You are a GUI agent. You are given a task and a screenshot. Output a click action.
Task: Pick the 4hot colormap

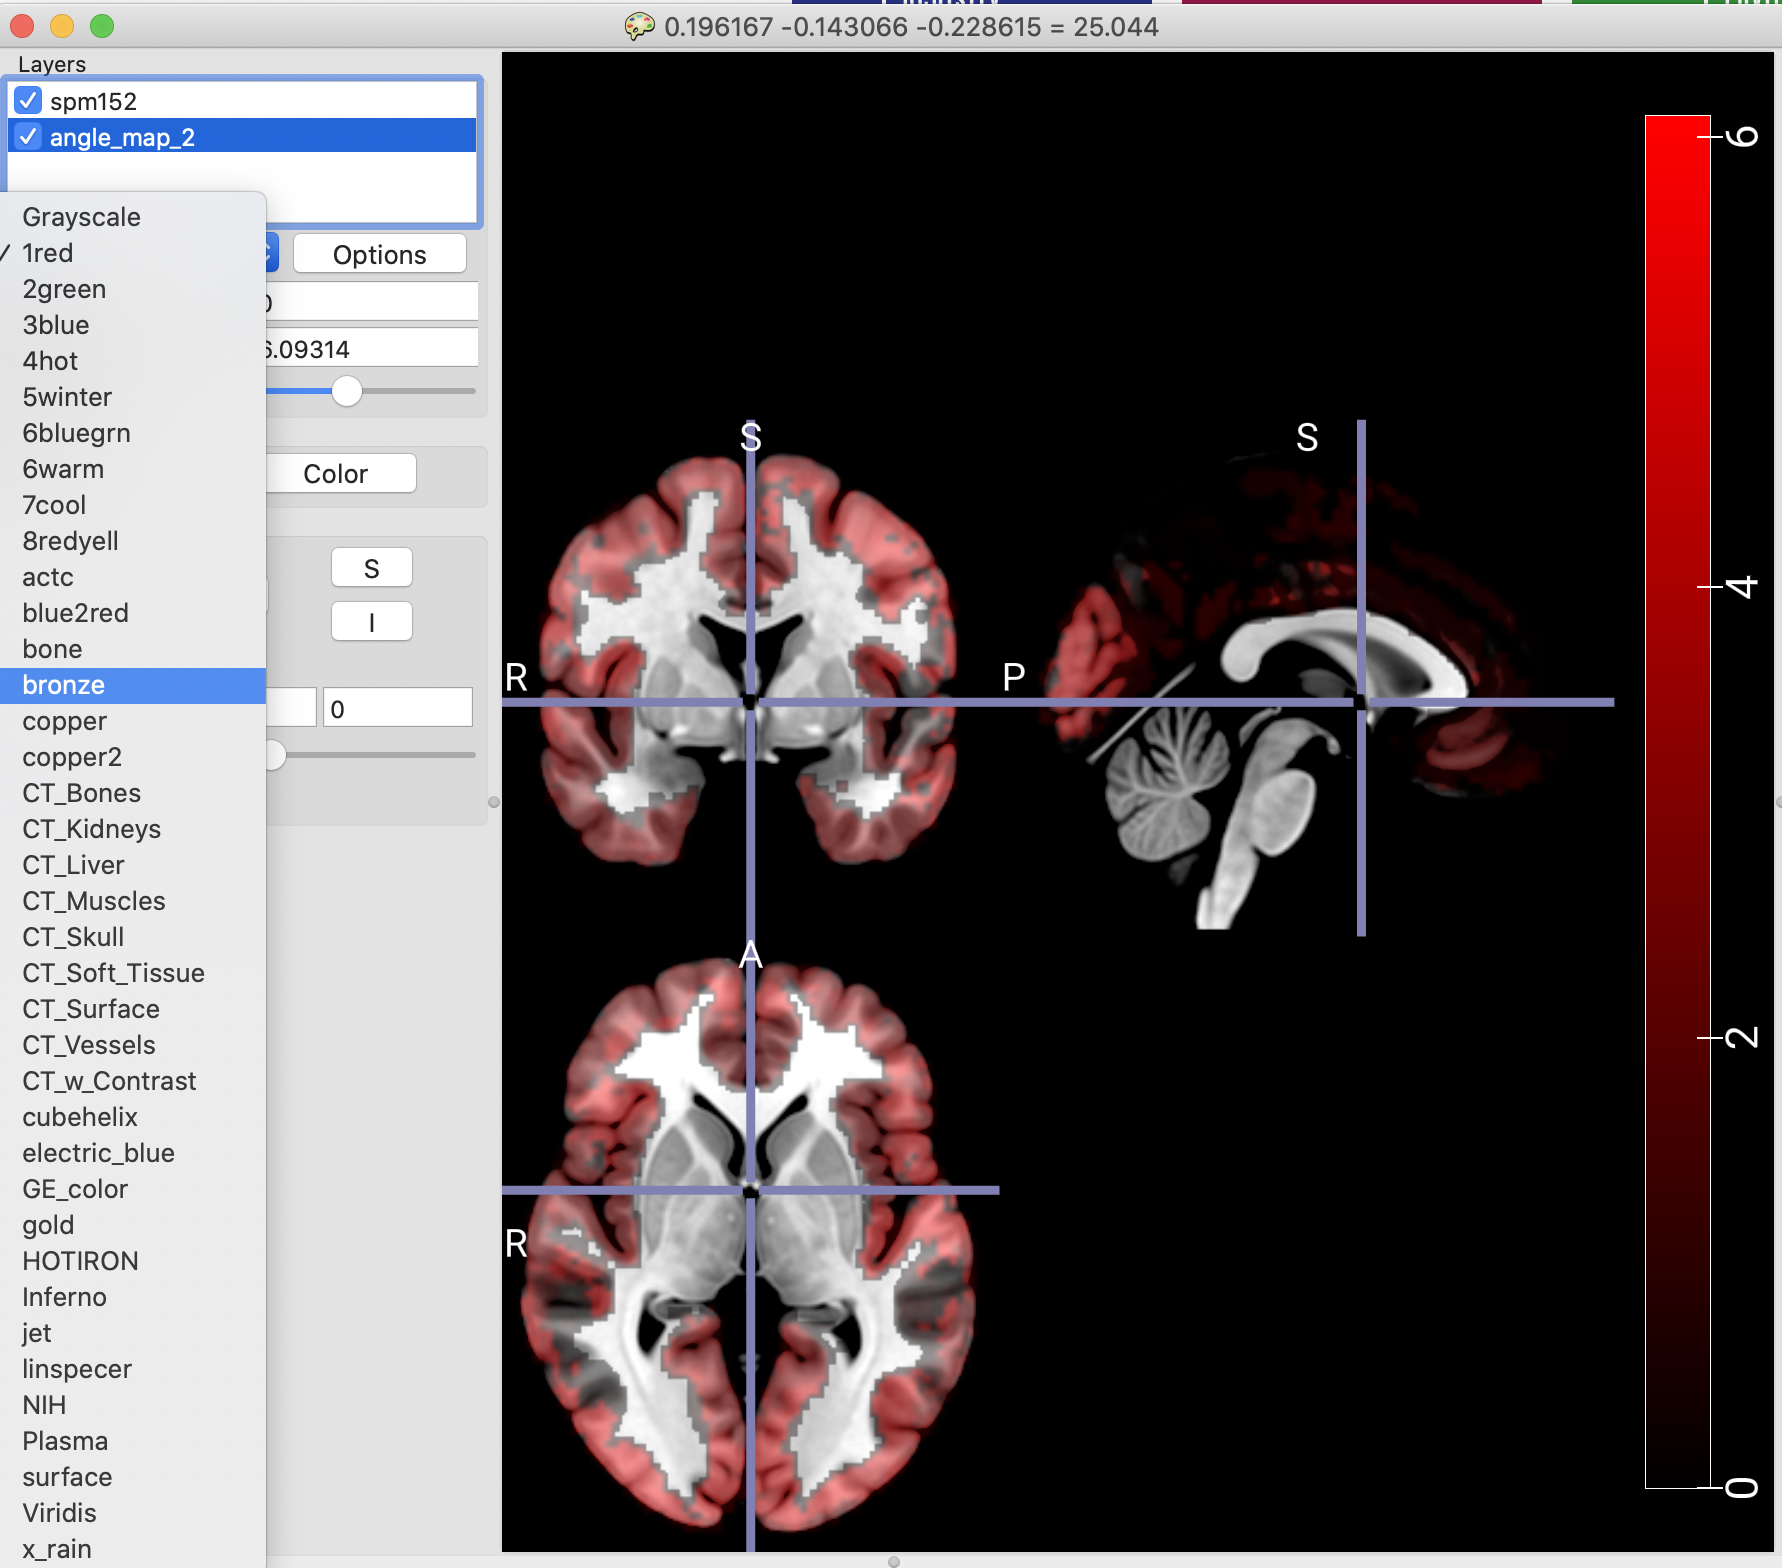tap(50, 361)
